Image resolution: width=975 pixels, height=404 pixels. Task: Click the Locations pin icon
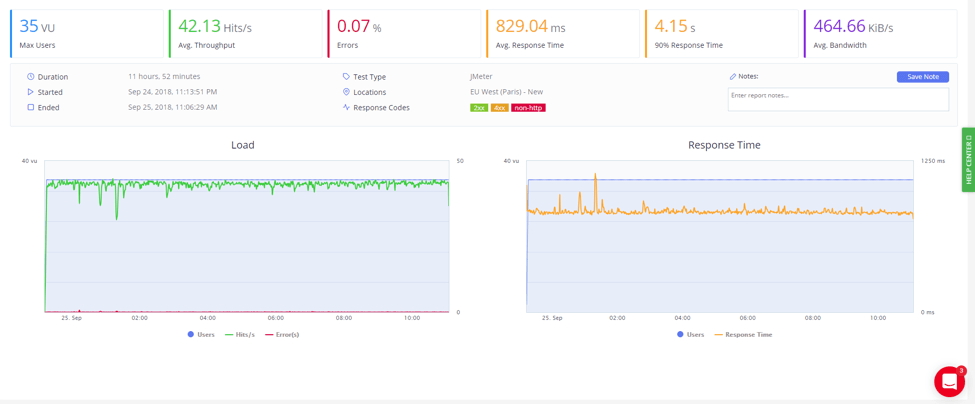(346, 92)
